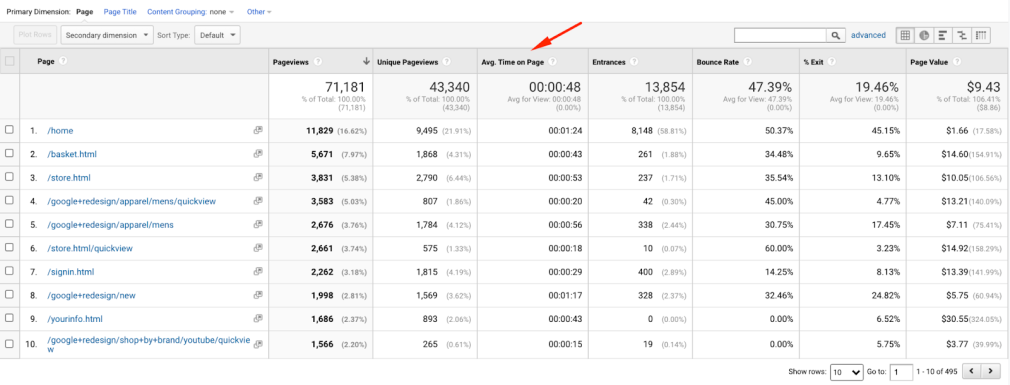Show help for Unique Pageviews column

(446, 62)
